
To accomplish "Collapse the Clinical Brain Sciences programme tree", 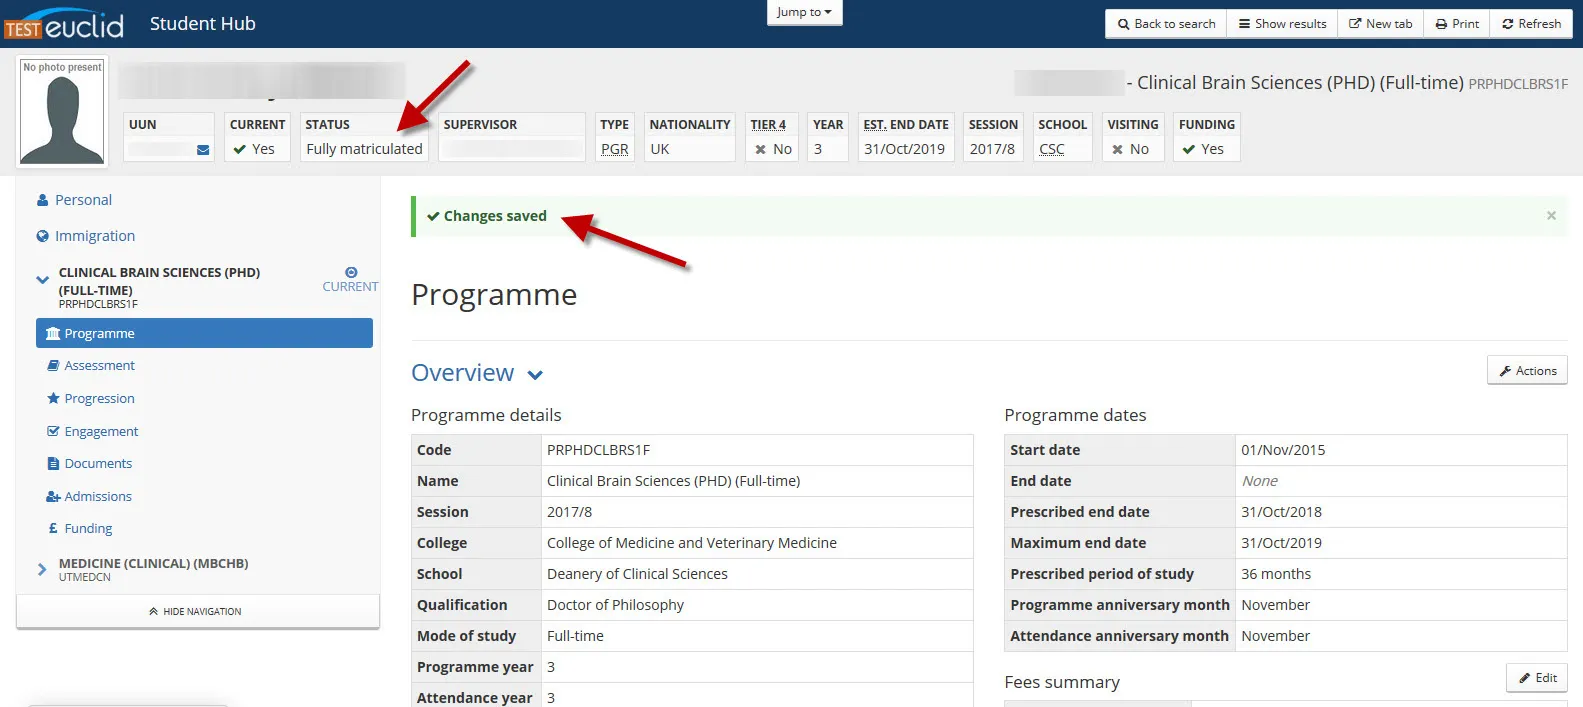I will (42, 281).
